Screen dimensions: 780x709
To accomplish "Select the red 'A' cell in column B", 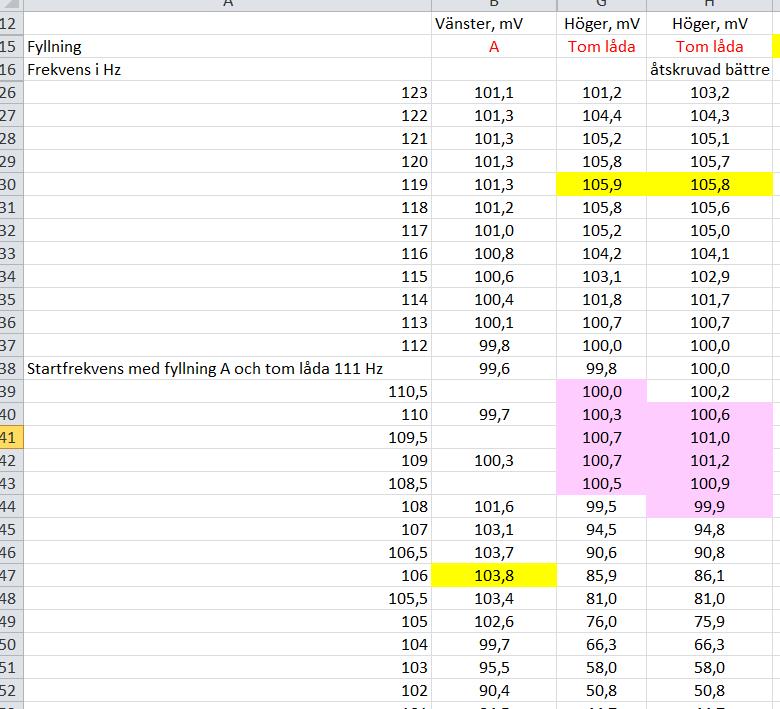I will (493, 46).
